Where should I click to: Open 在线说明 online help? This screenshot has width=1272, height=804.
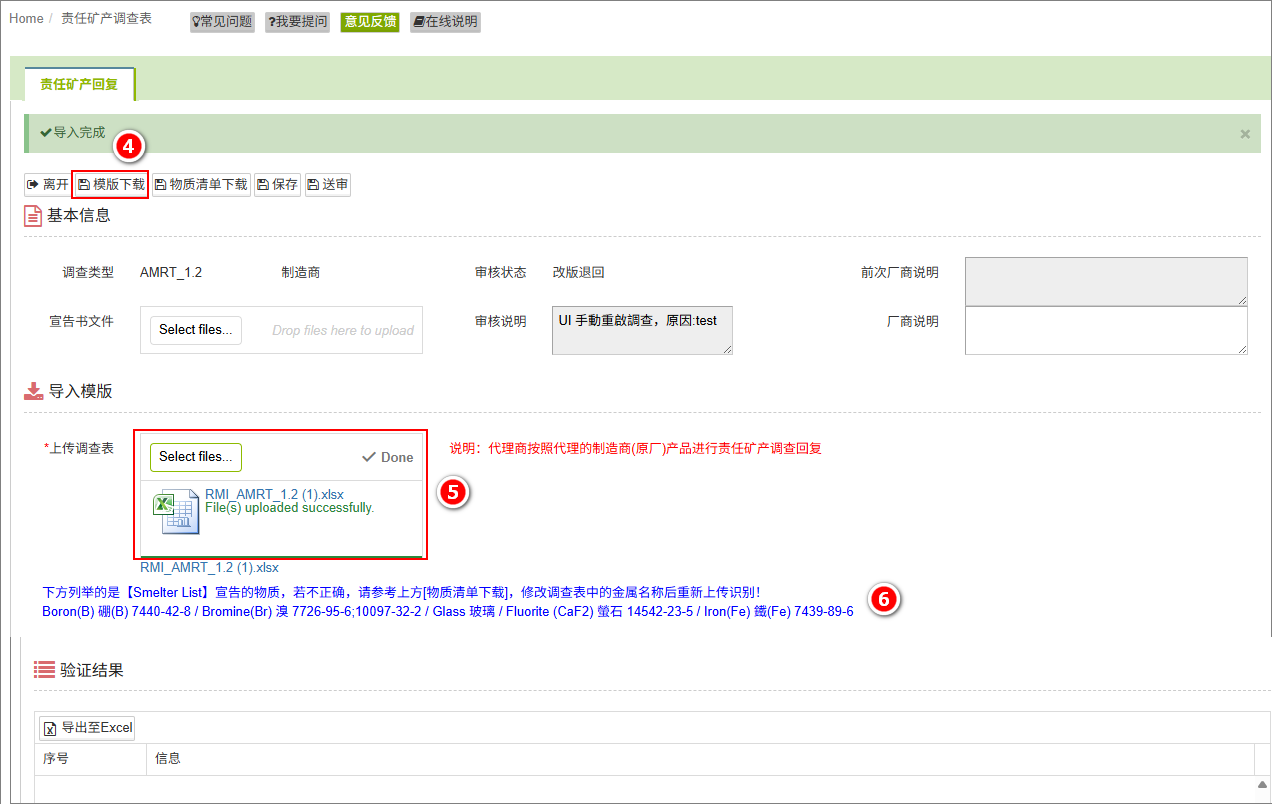click(445, 22)
